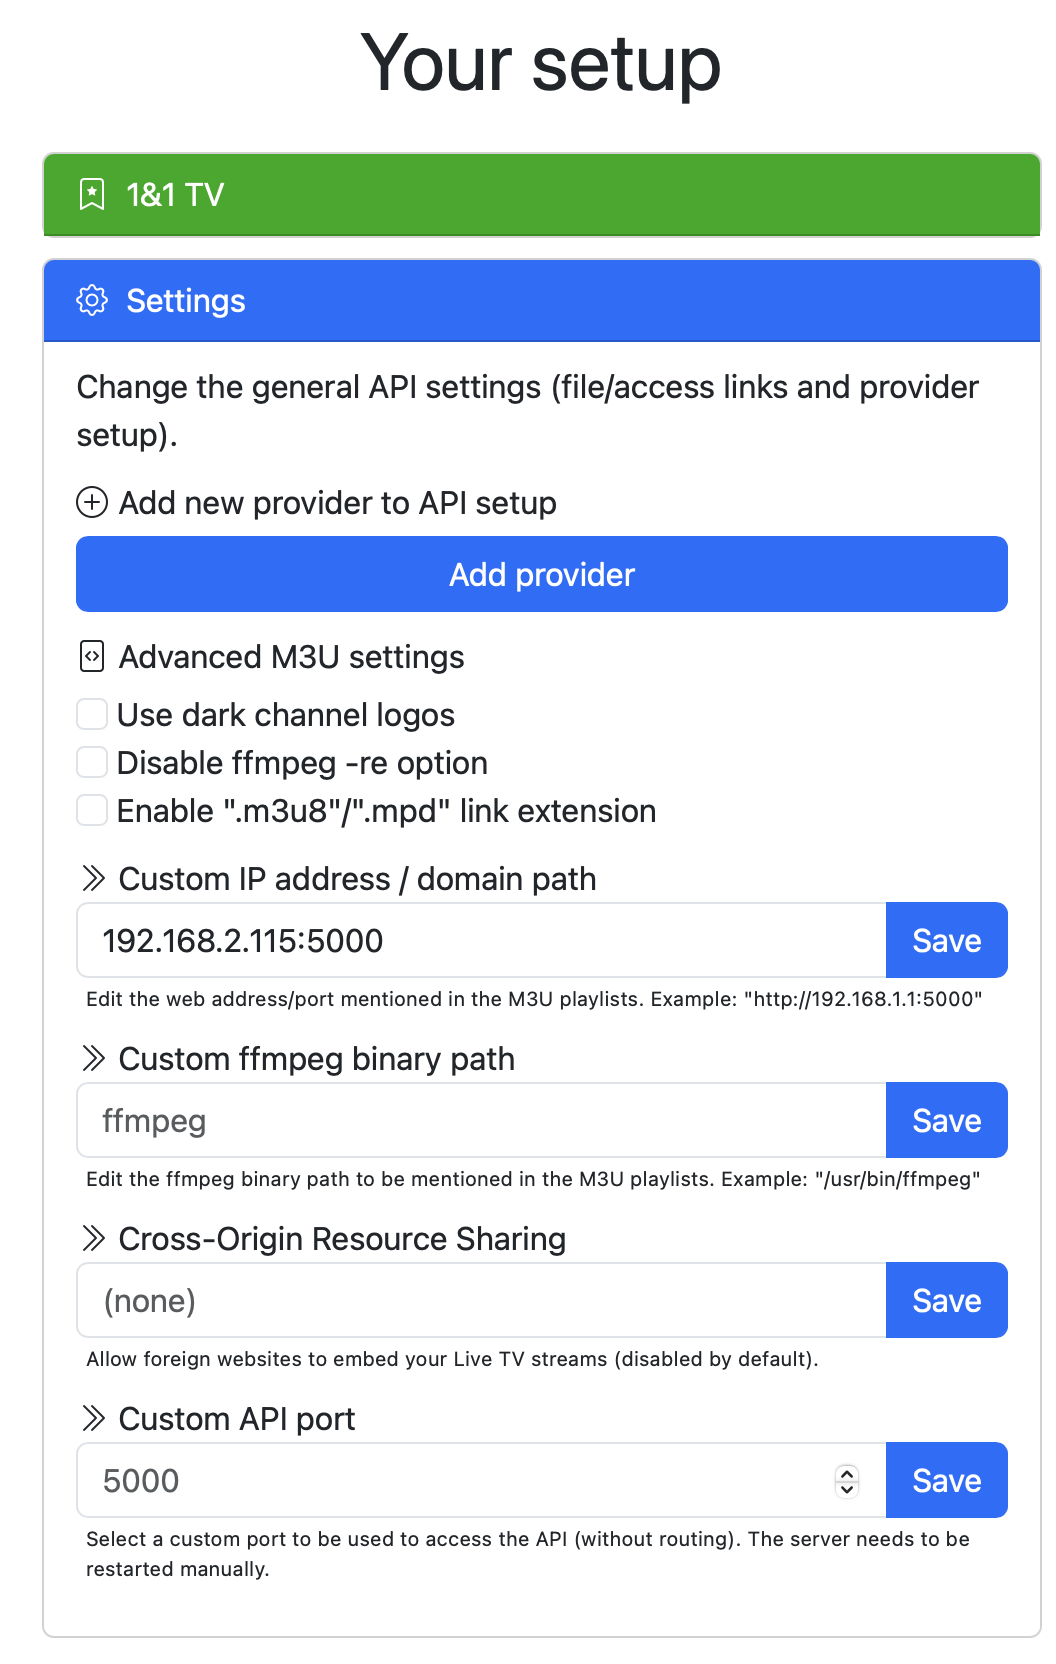
Task: Click double chevron icon by Custom API port
Action: click(x=93, y=1418)
